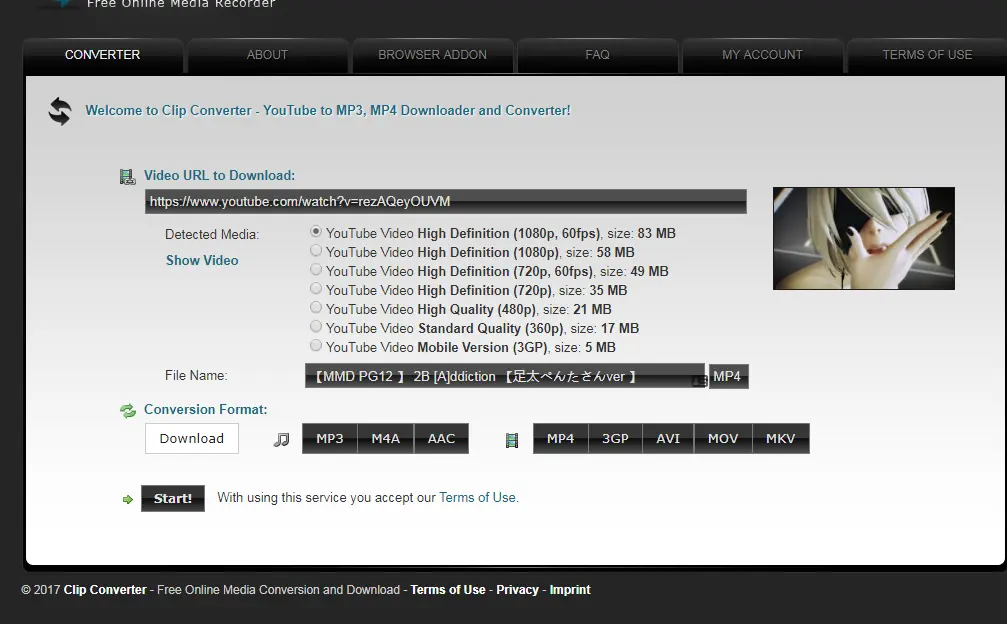Select High Quality 480p 21 MB option
This screenshot has width=1007, height=624.
(x=315, y=308)
